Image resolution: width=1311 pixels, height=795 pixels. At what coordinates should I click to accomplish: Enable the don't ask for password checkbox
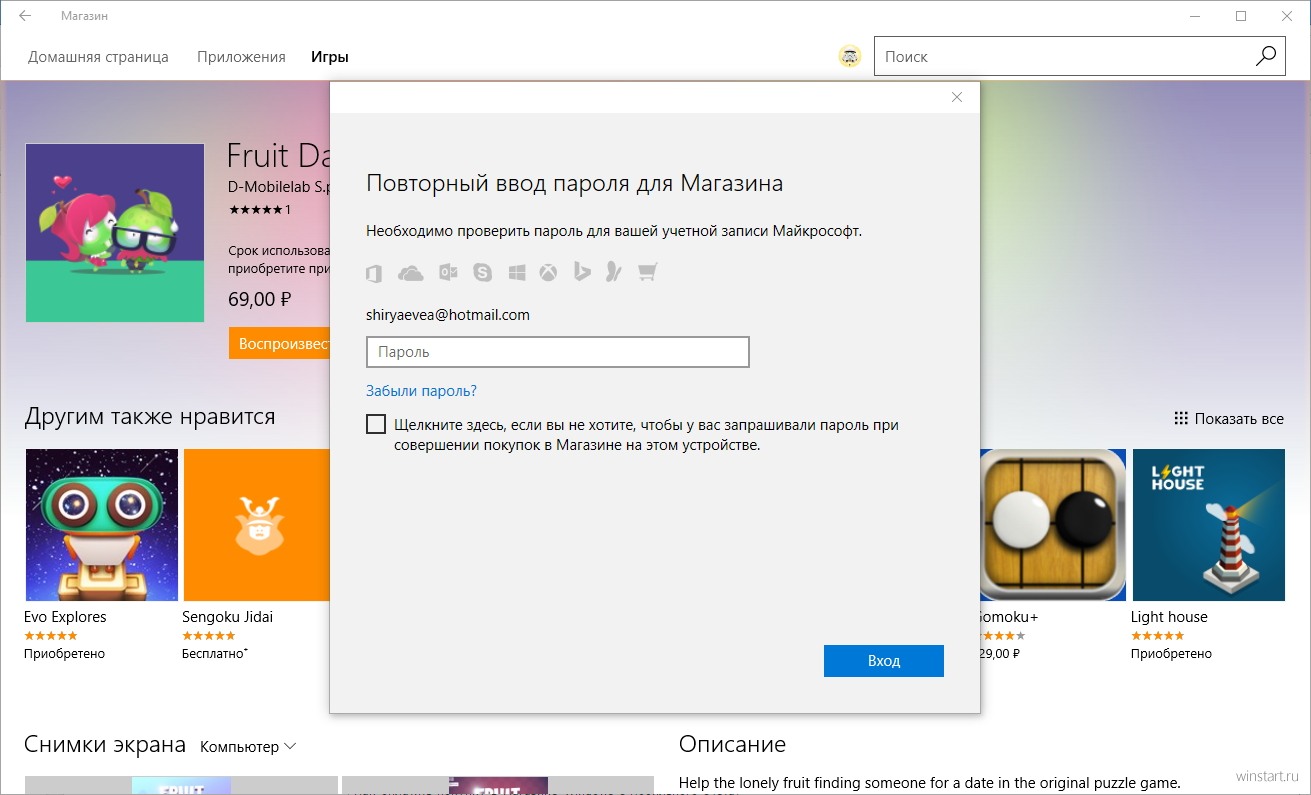pyautogui.click(x=376, y=424)
